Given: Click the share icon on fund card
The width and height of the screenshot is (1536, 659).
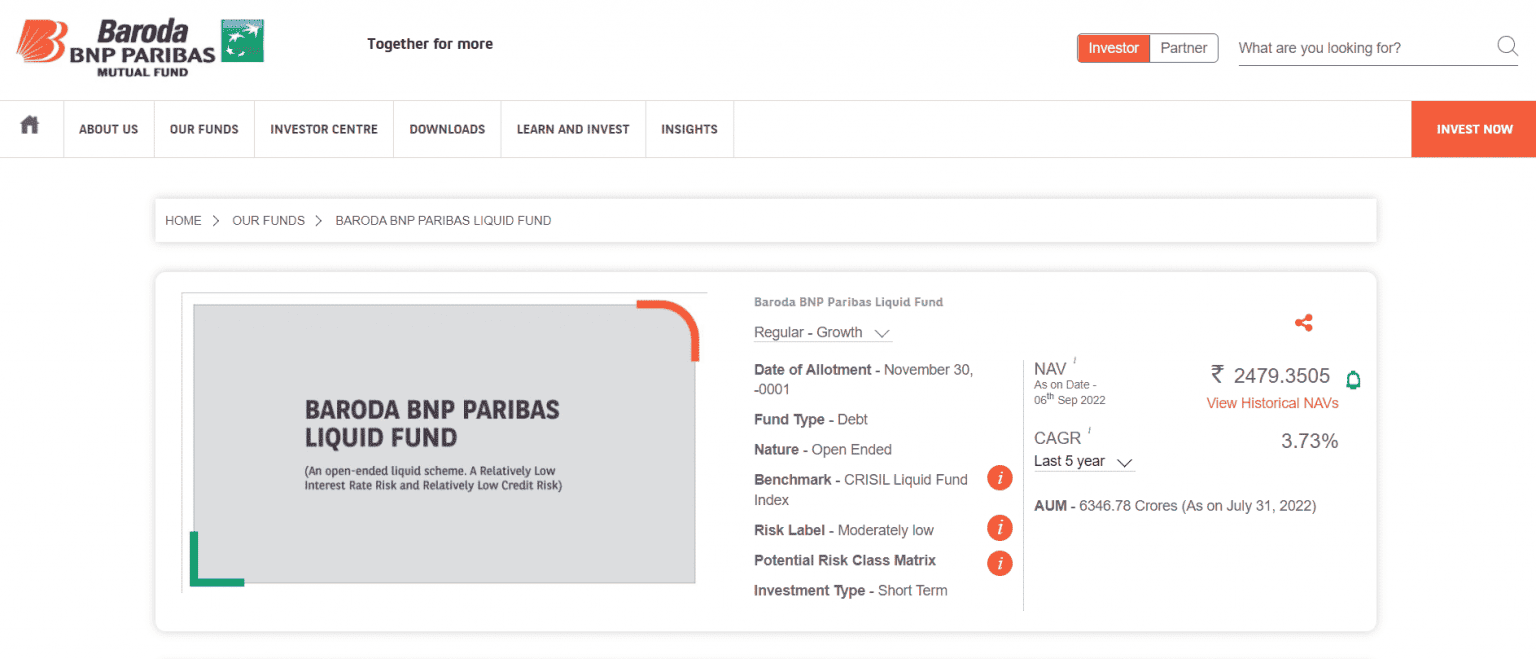Looking at the screenshot, I should pyautogui.click(x=1303, y=323).
